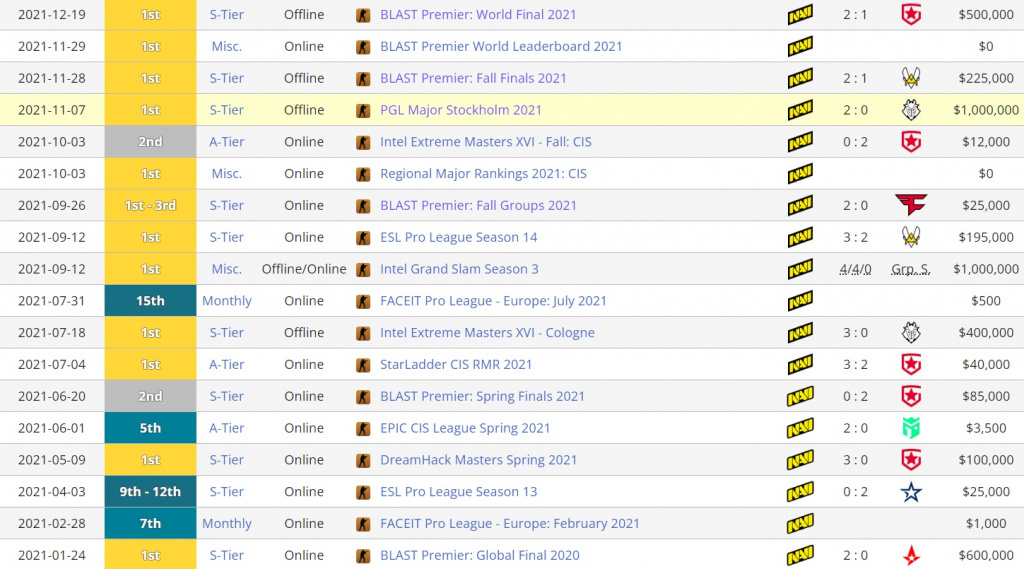Open Intel Grand Slam Season 3 link
This screenshot has width=1024, height=569.
click(x=459, y=269)
